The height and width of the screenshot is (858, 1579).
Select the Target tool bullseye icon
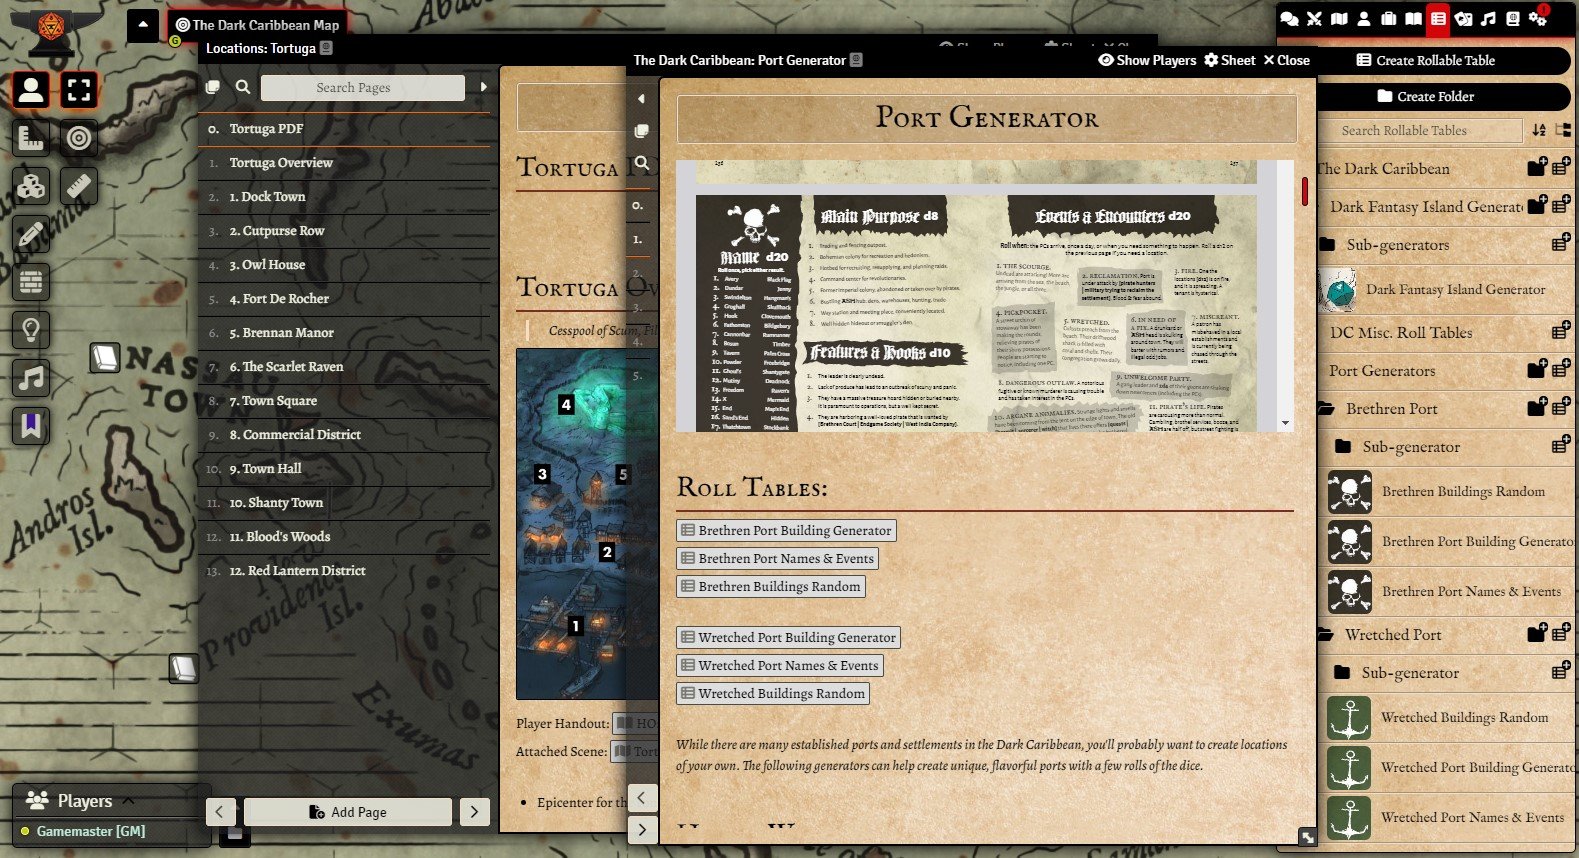pyautogui.click(x=79, y=138)
